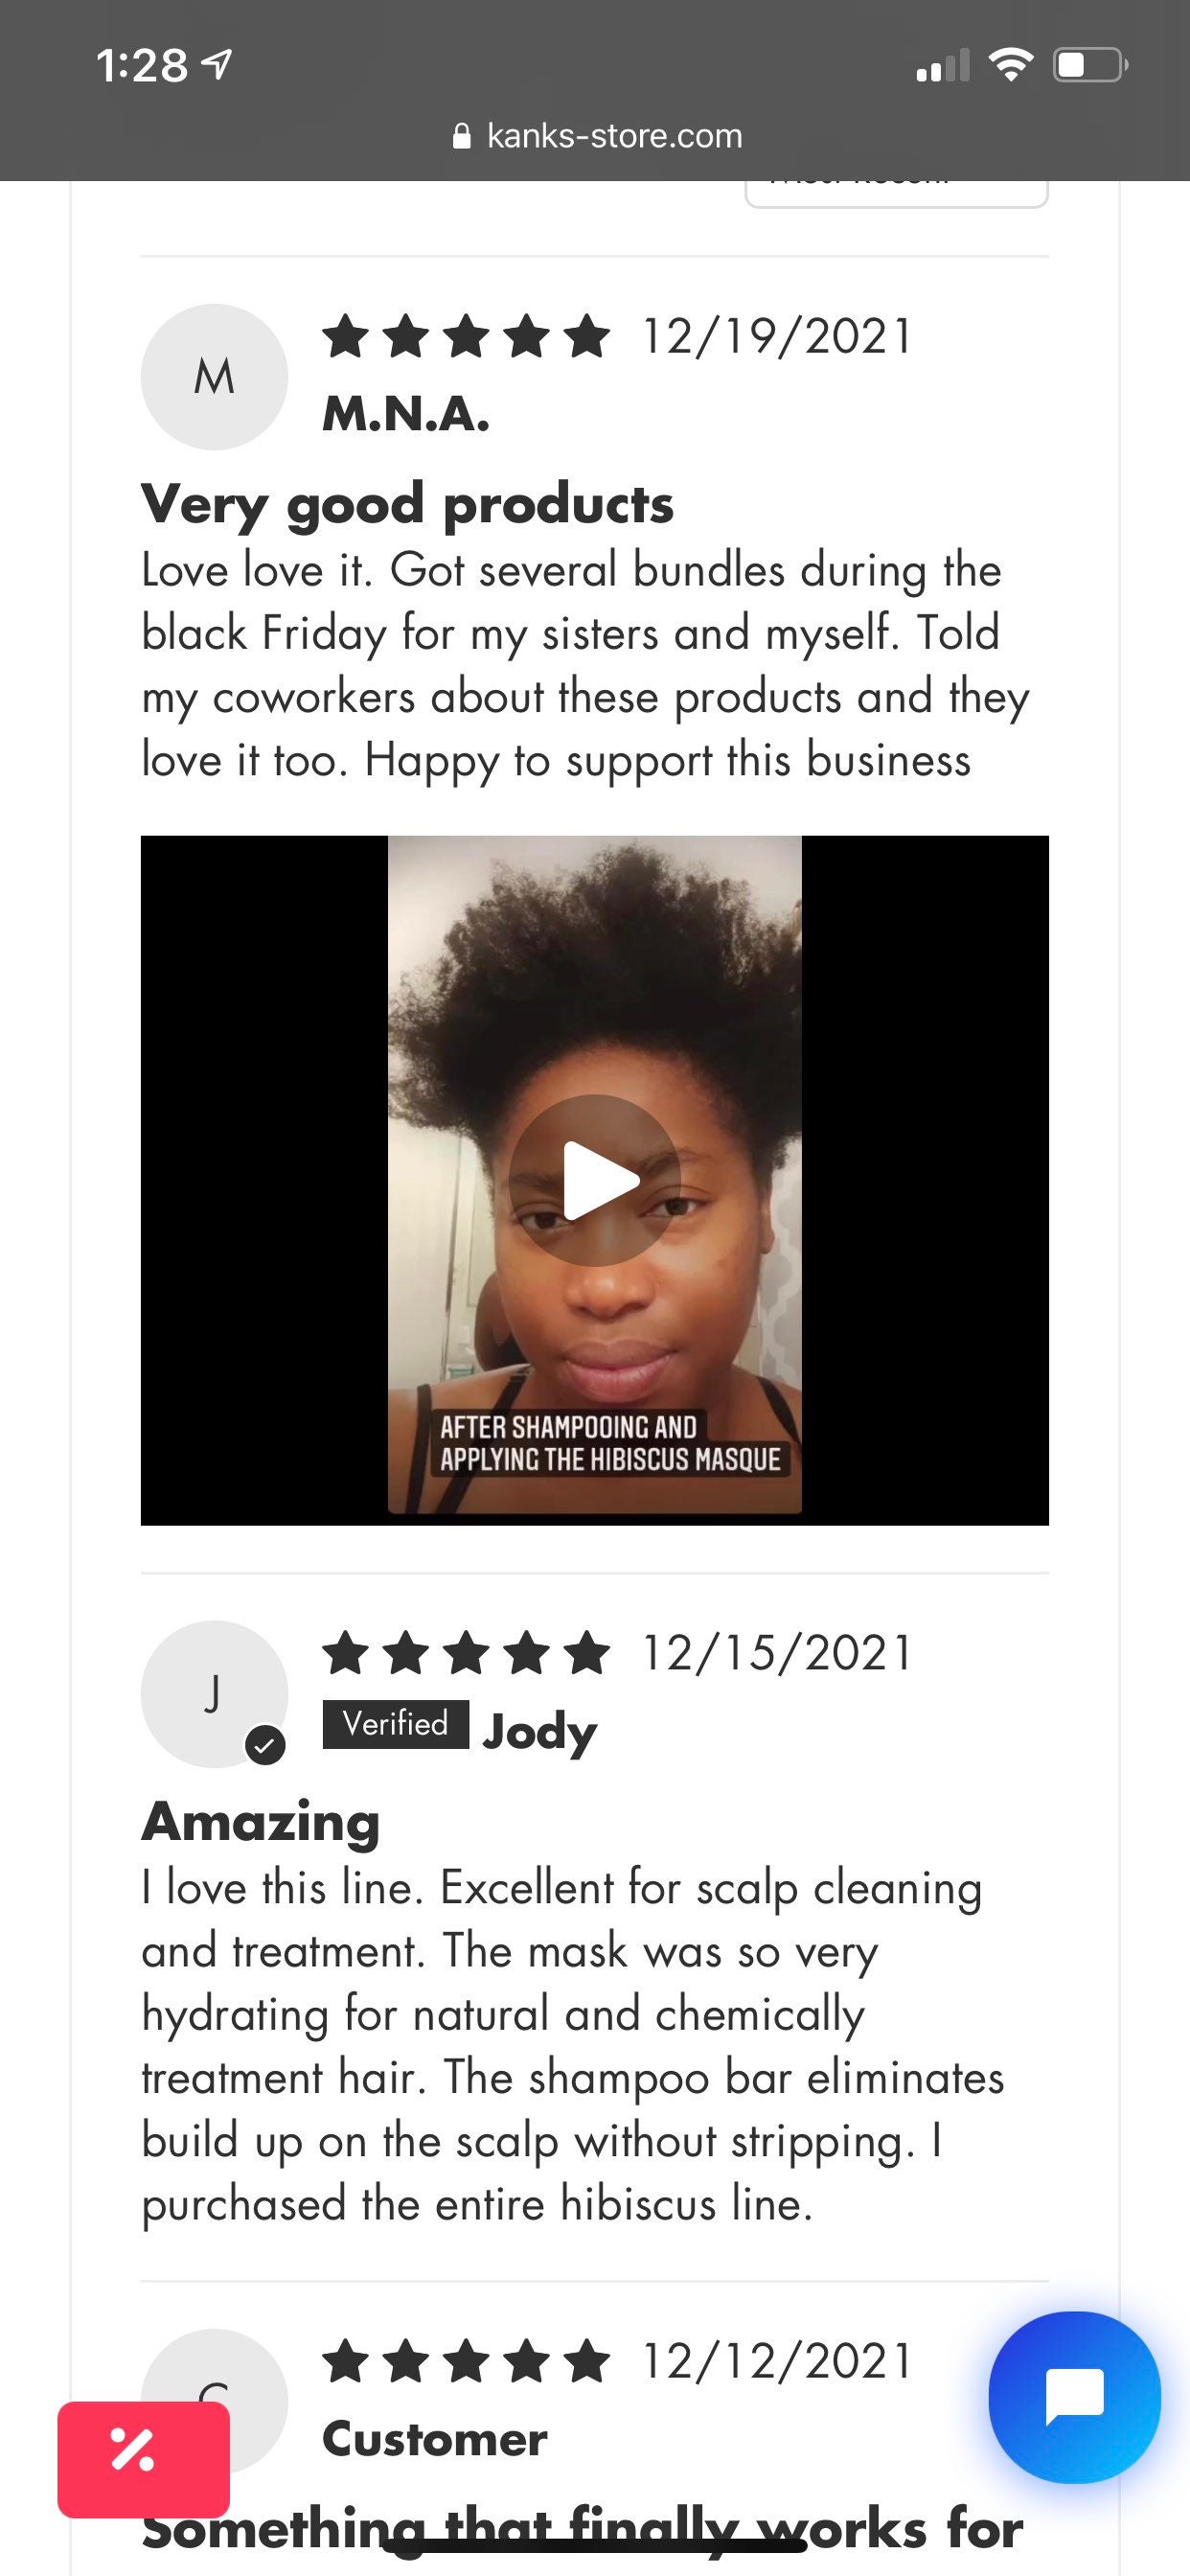
Task: Open the red percent discount badge
Action: point(143,2459)
